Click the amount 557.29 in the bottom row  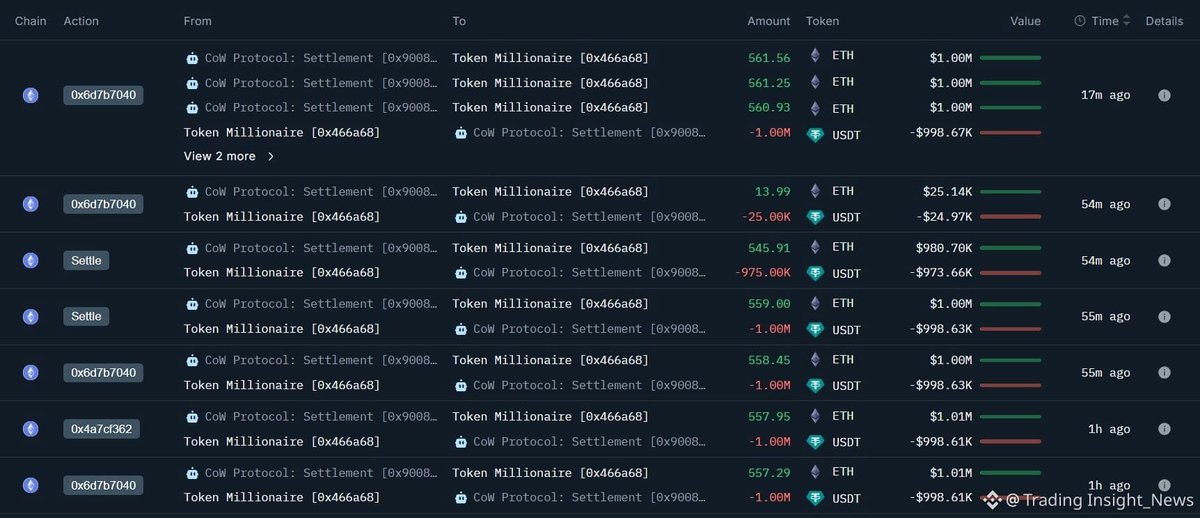(x=769, y=472)
